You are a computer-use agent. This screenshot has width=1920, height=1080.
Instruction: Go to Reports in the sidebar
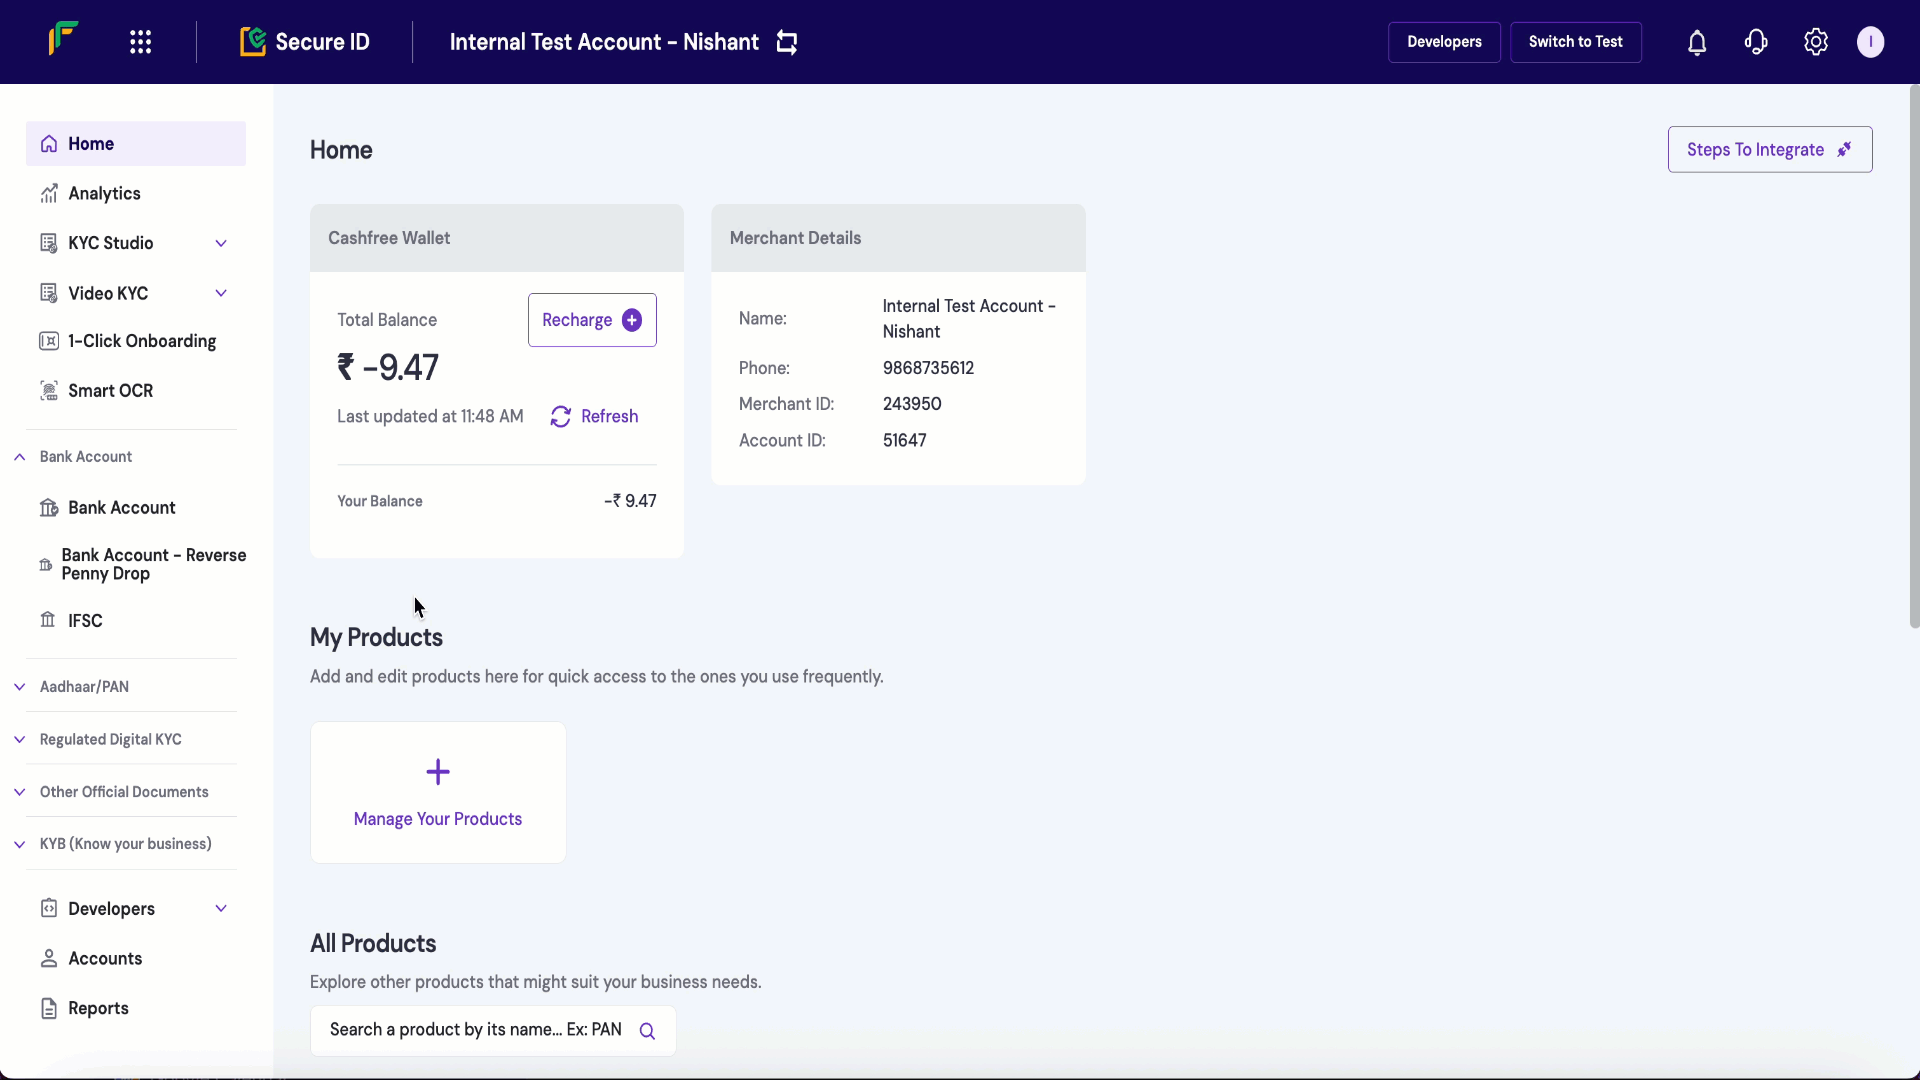pyautogui.click(x=98, y=1008)
